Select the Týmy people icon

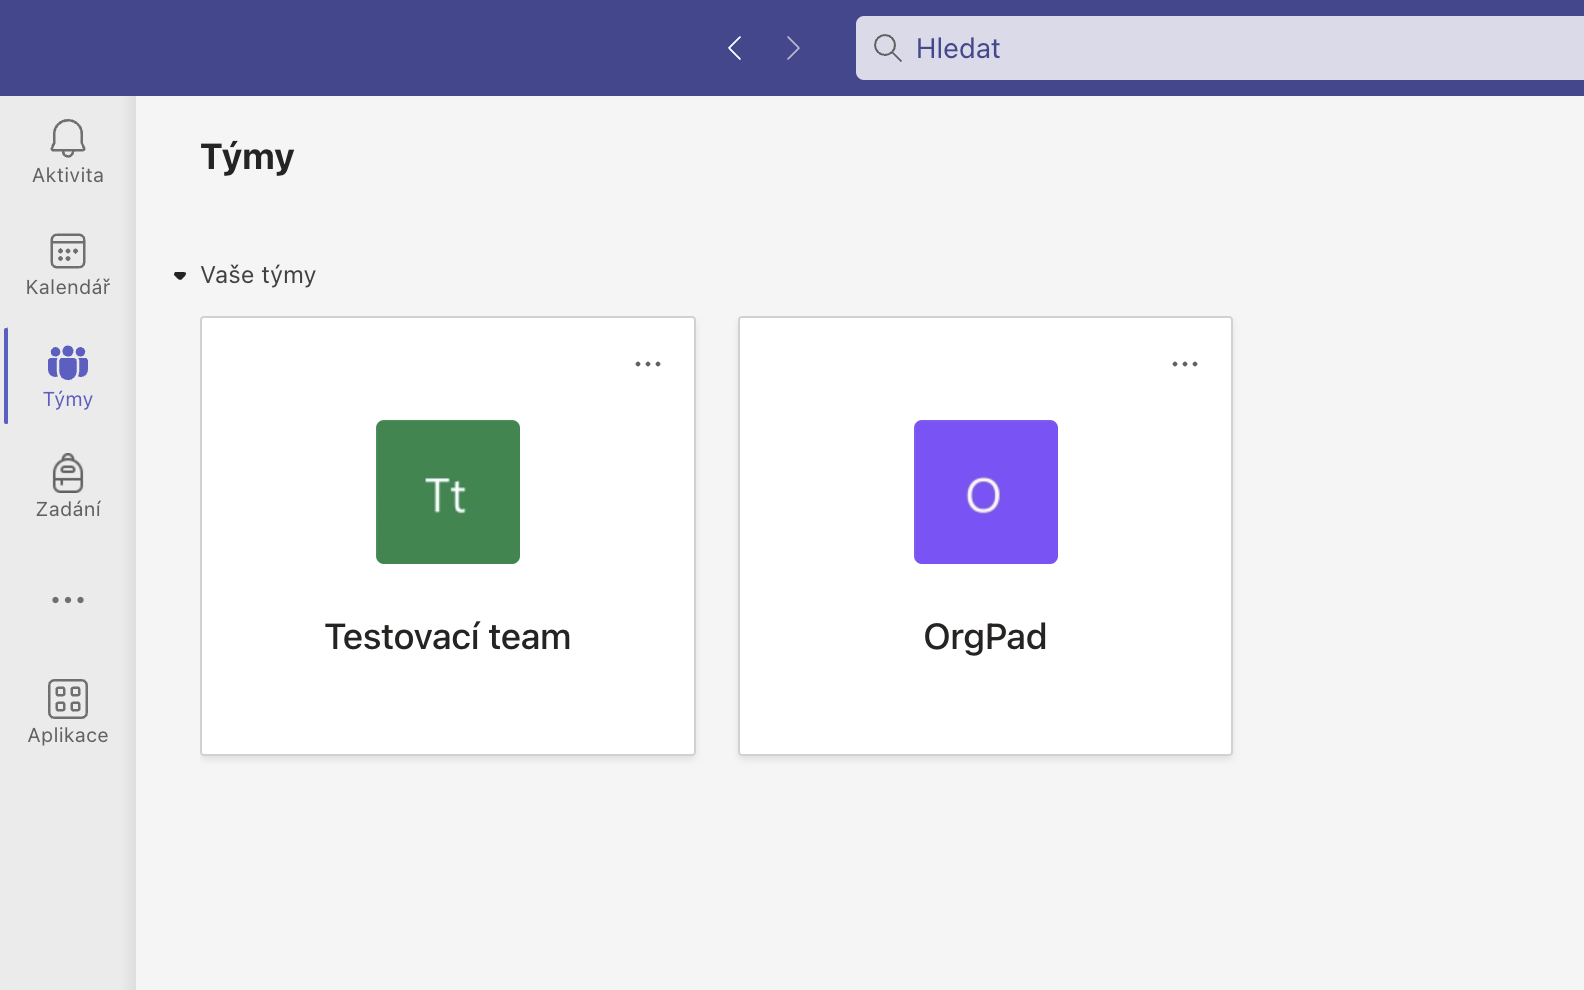[68, 362]
